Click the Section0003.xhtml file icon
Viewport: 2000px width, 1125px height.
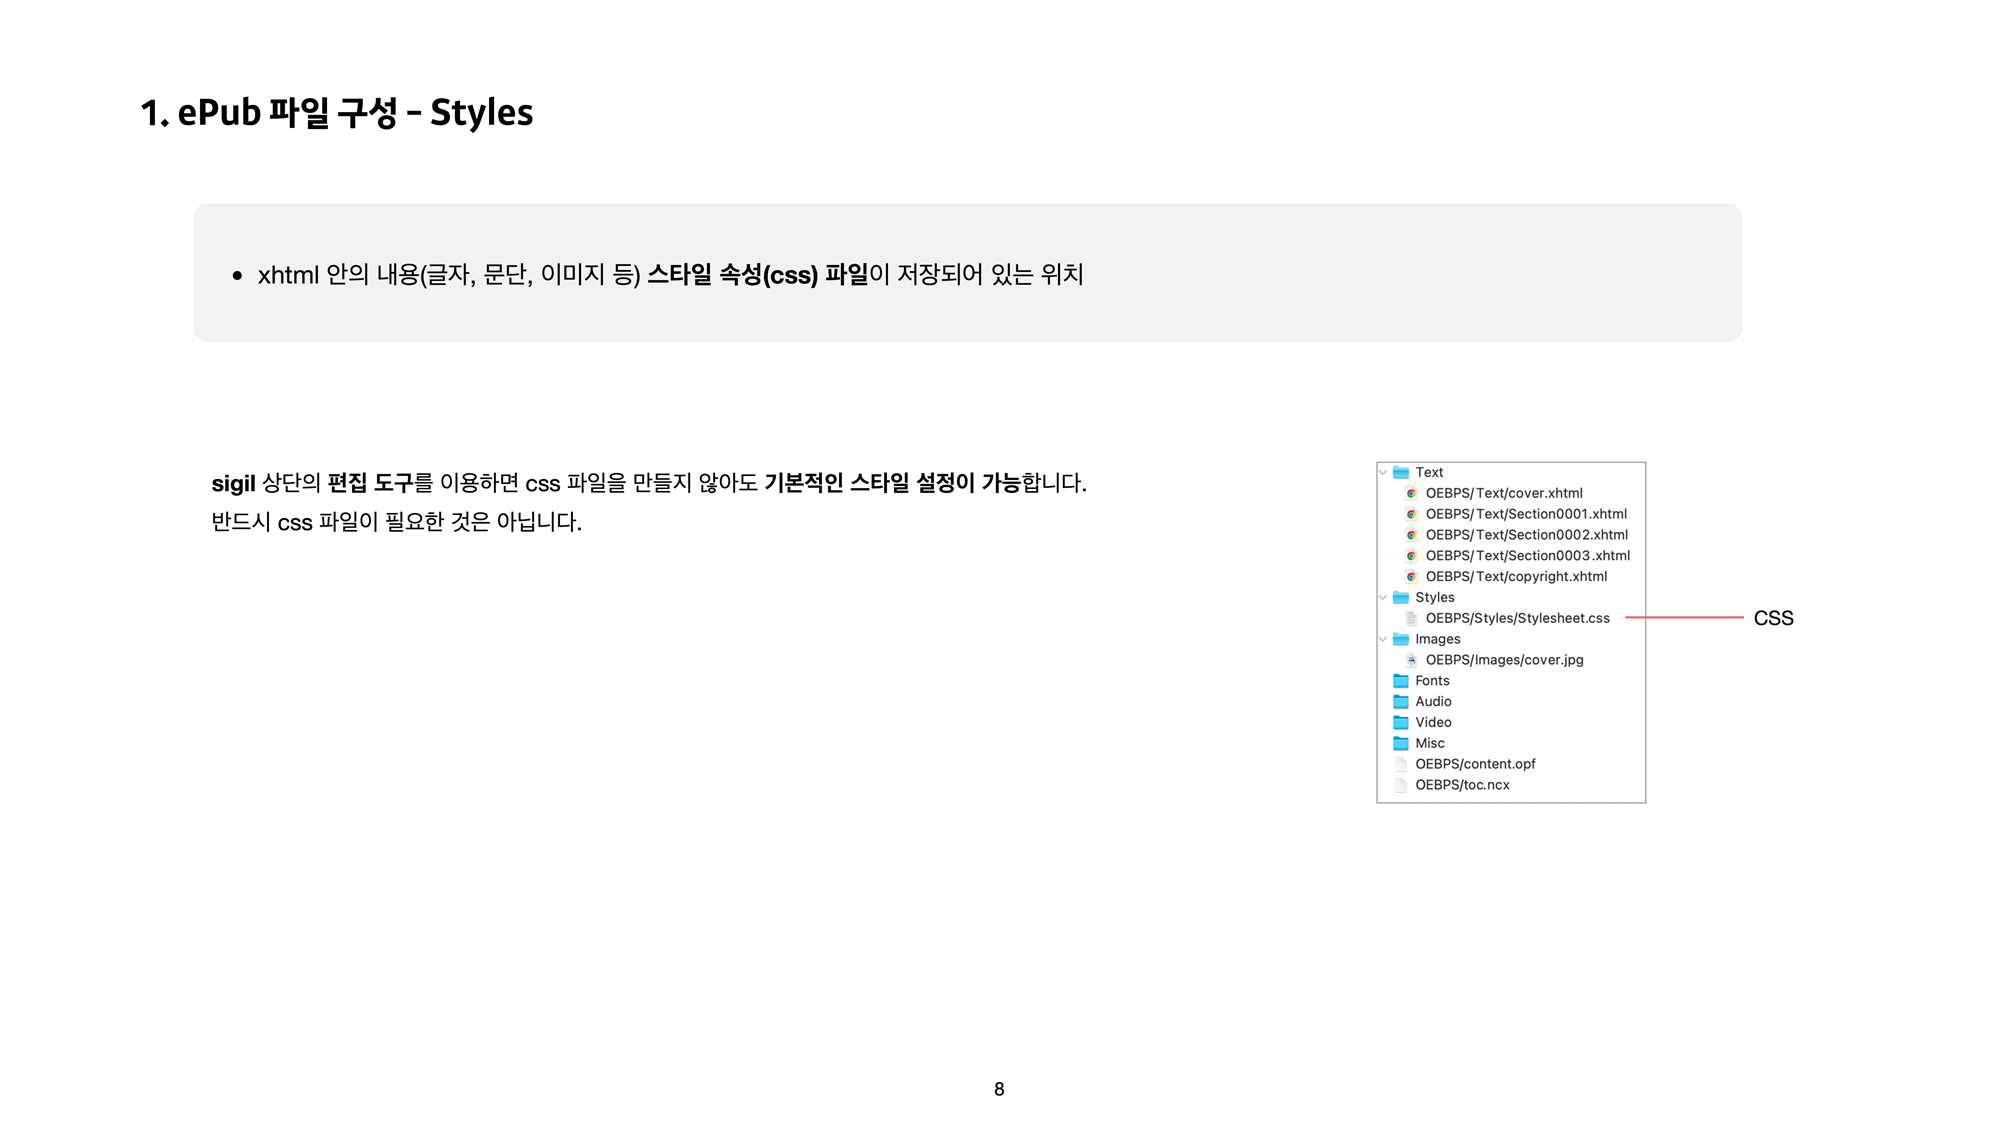coord(1411,556)
